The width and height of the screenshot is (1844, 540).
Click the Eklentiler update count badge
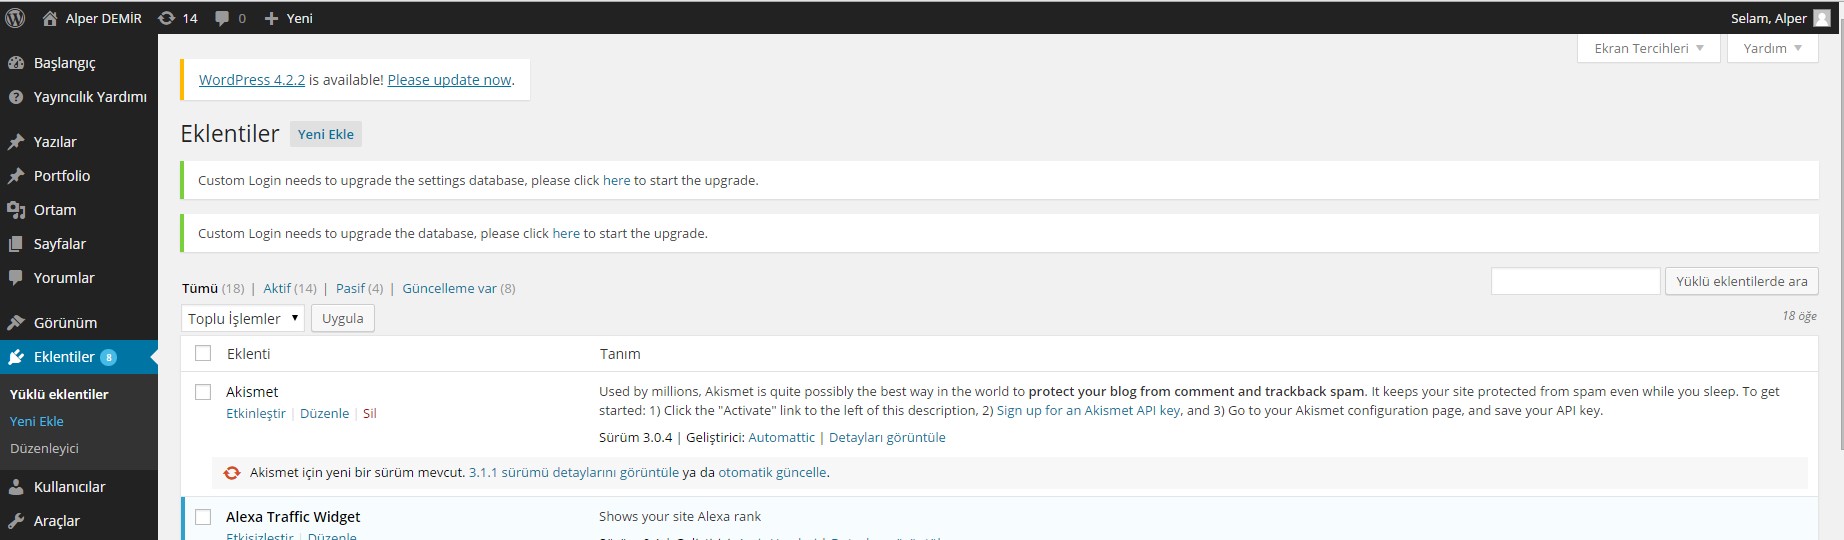(x=109, y=357)
